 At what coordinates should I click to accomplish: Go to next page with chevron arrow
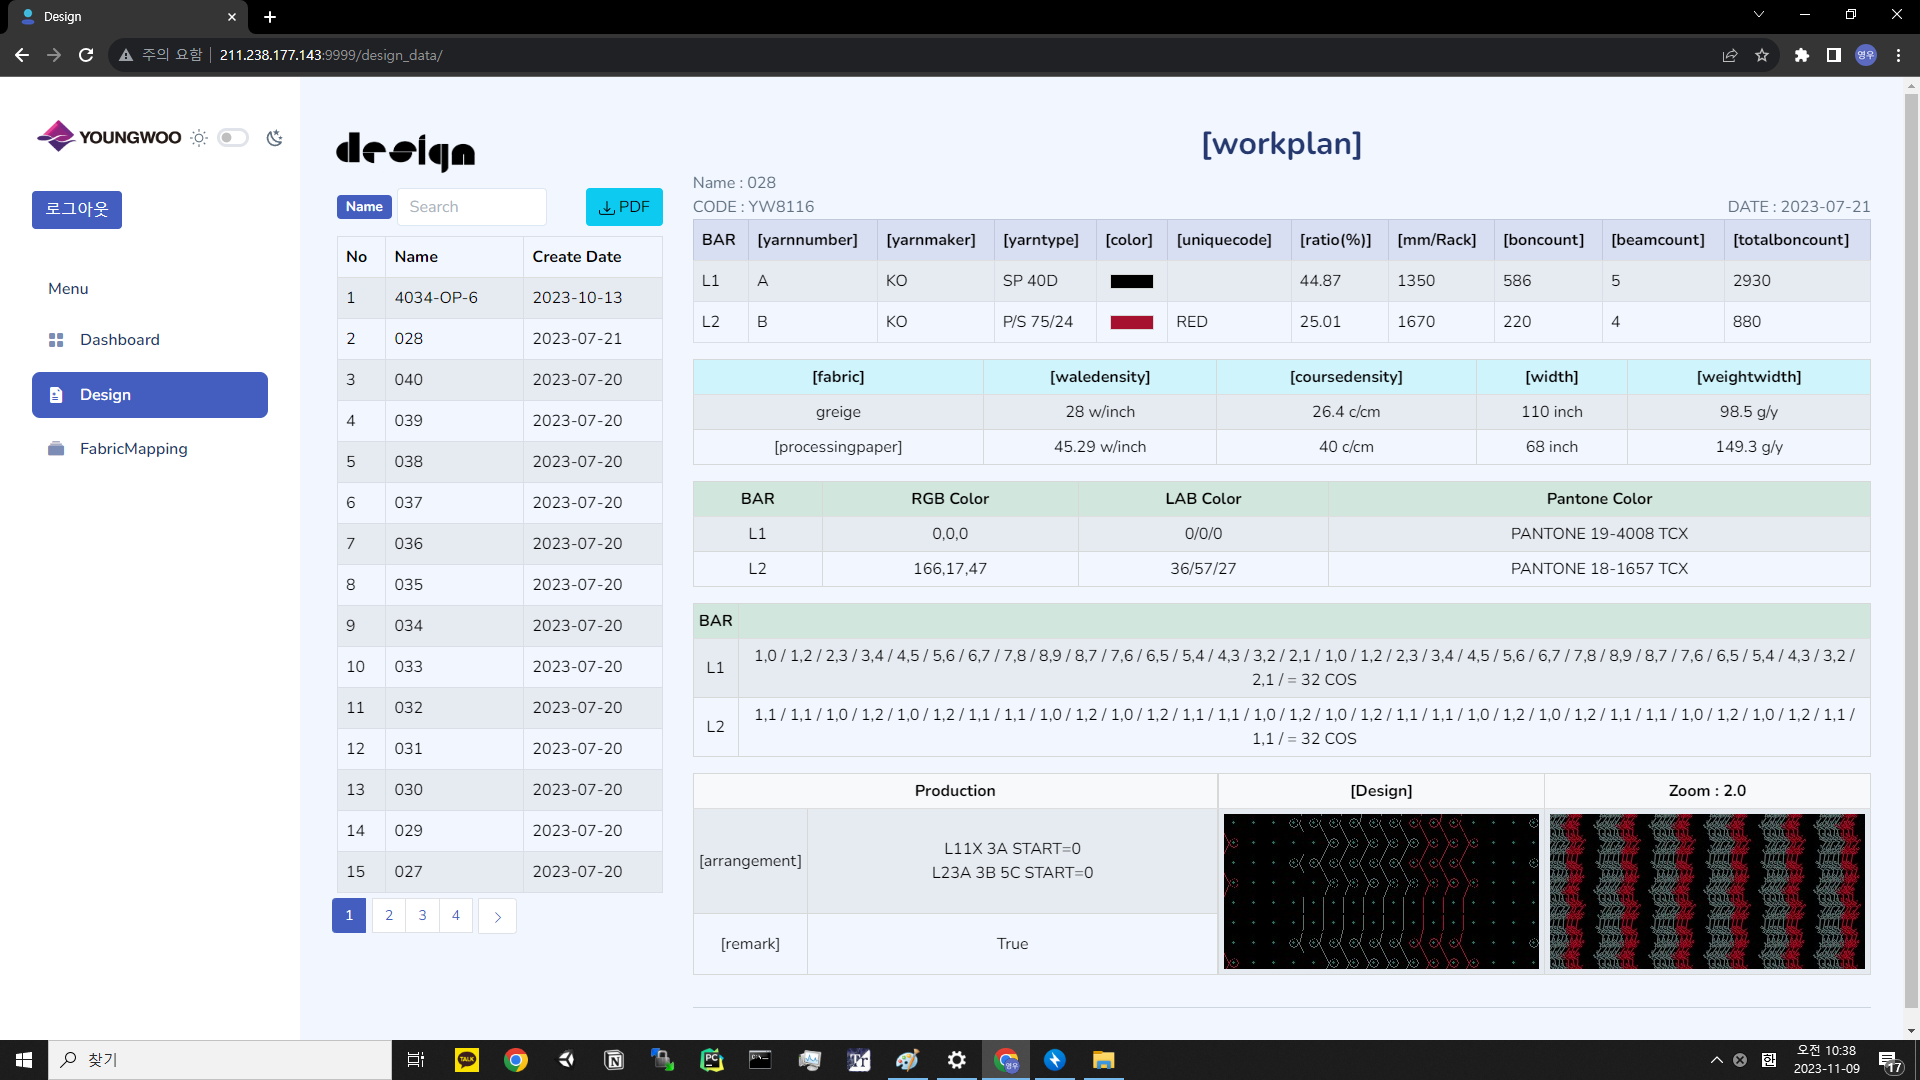click(x=497, y=916)
